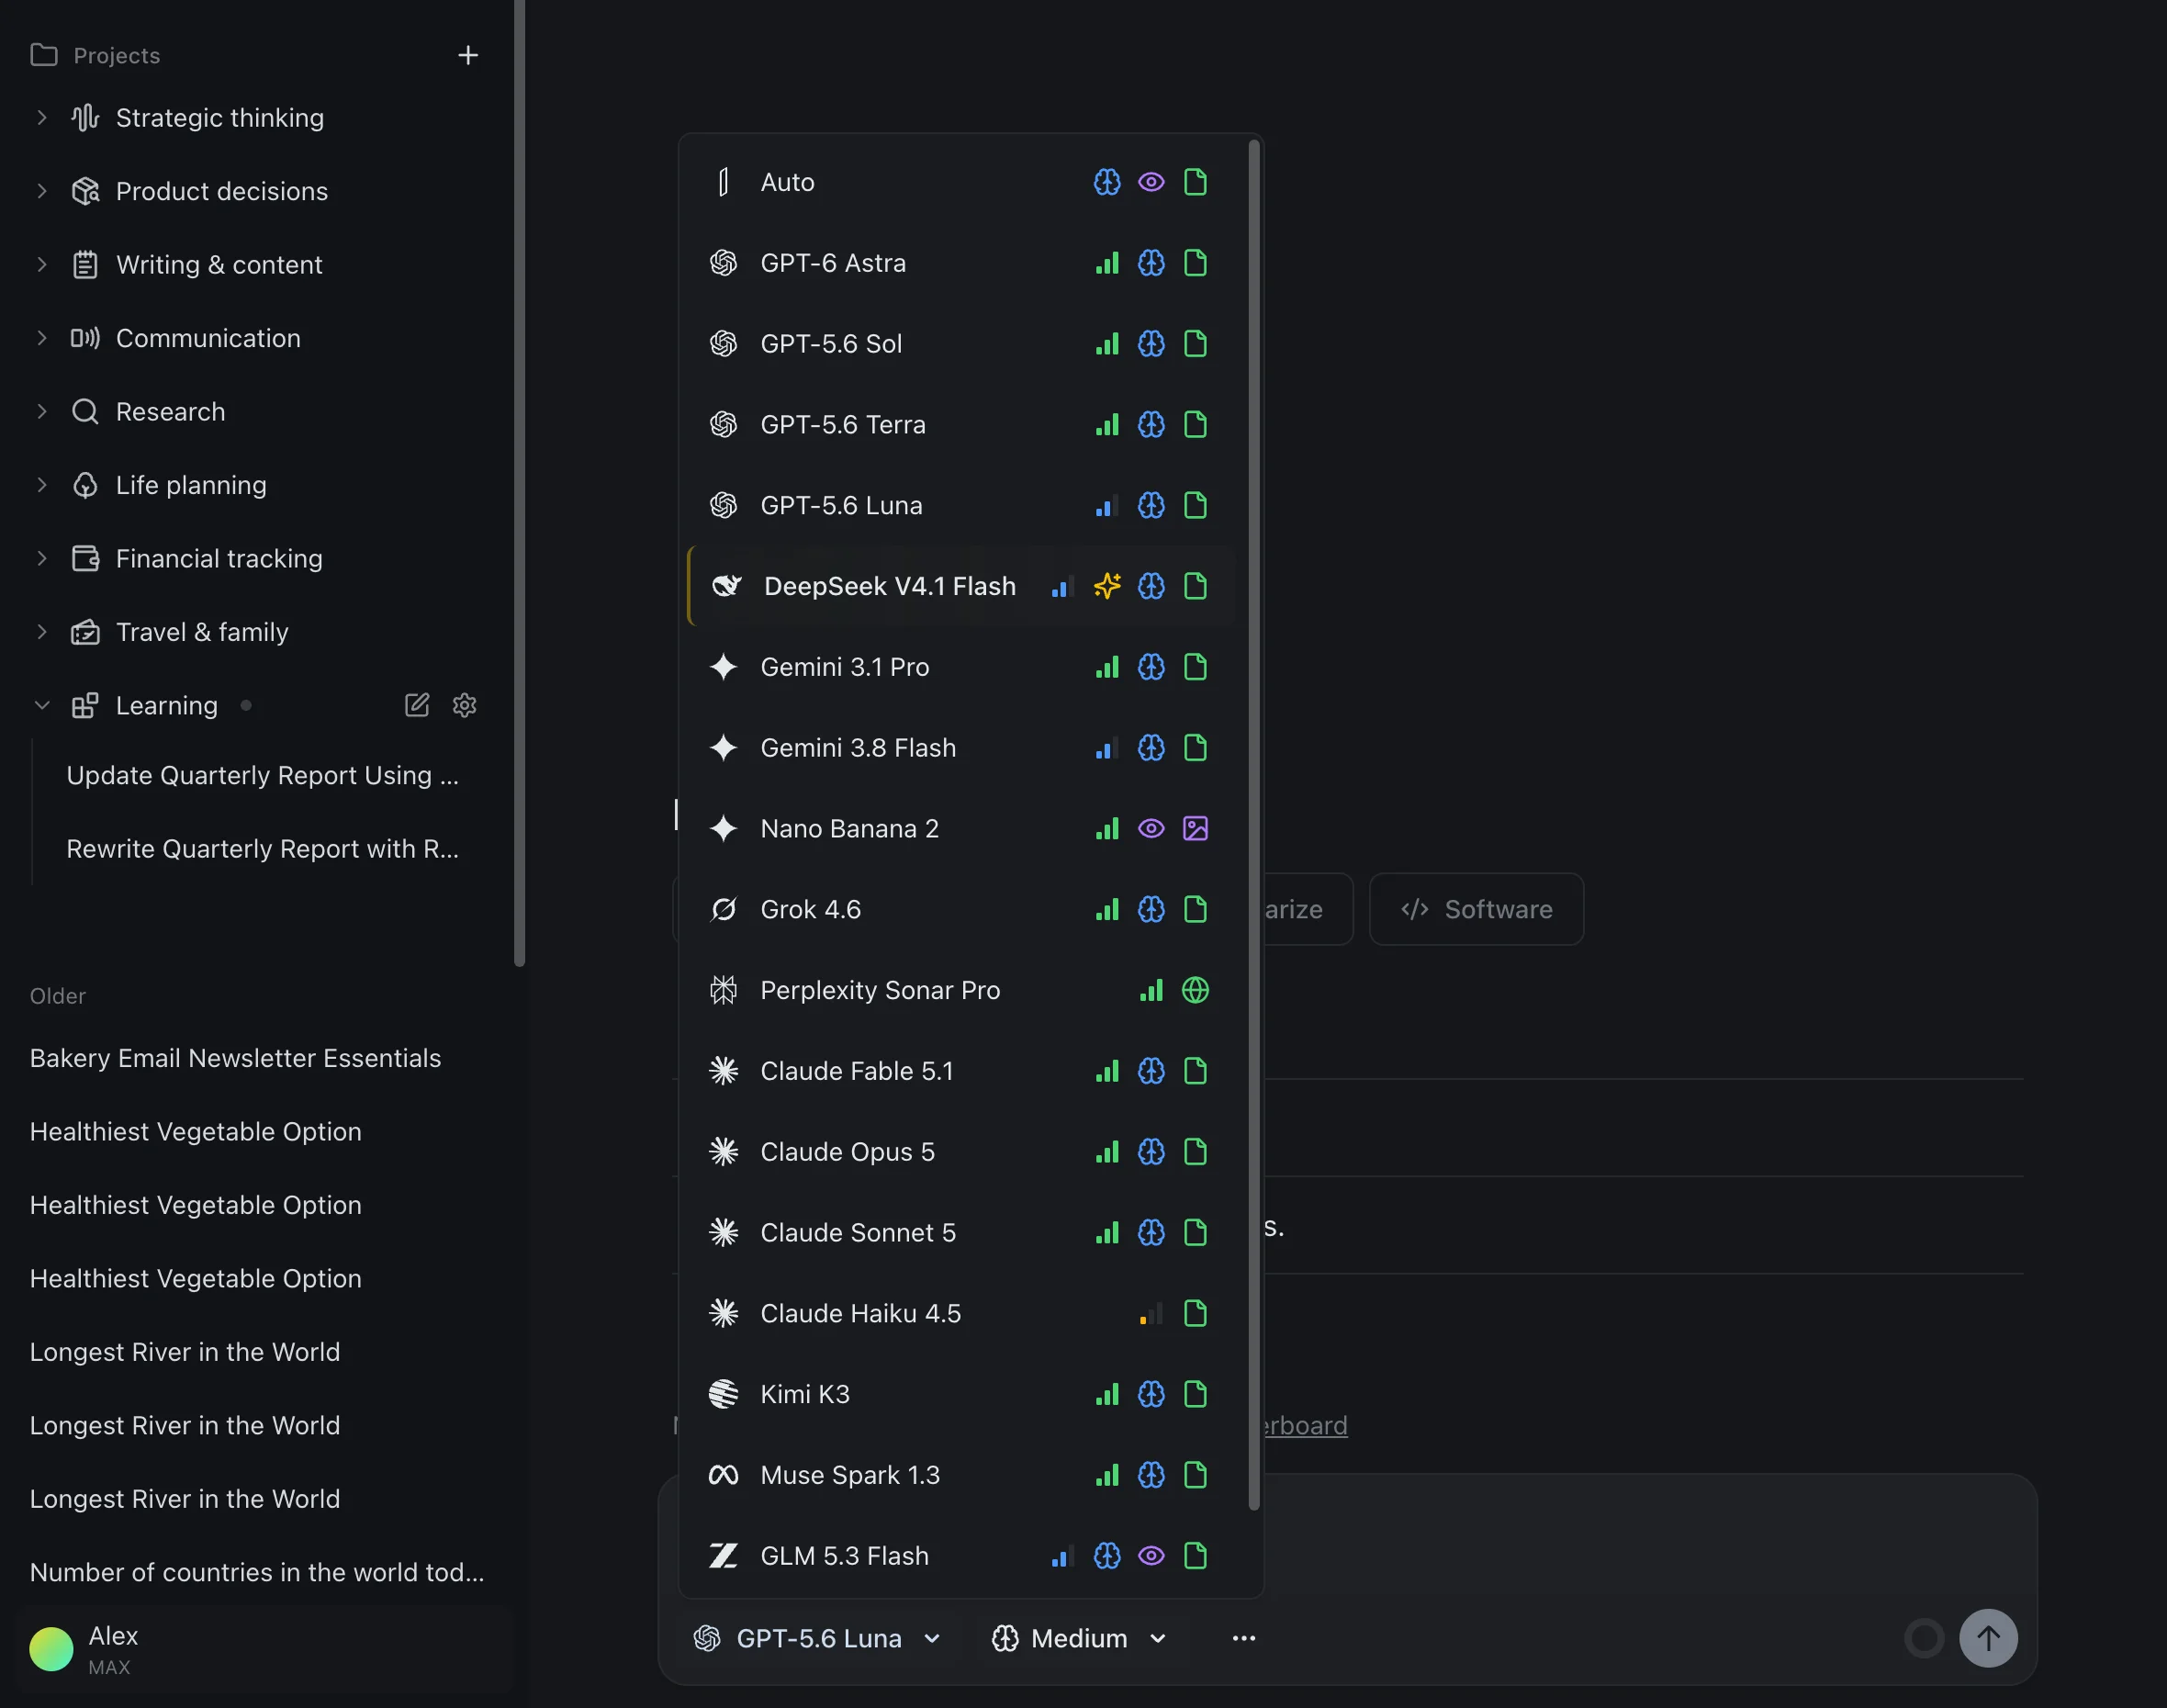Screen dimensions: 2167x1708
Task: Click the Travel & family project icon
Action: click(85, 632)
